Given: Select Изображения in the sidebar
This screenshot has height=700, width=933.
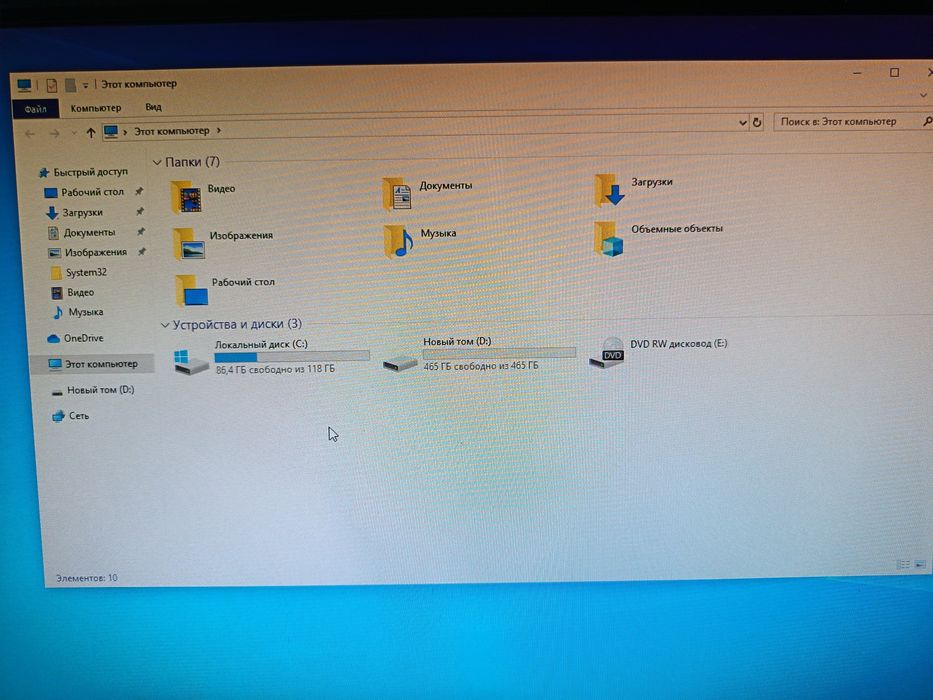Looking at the screenshot, I should pyautogui.click(x=95, y=252).
